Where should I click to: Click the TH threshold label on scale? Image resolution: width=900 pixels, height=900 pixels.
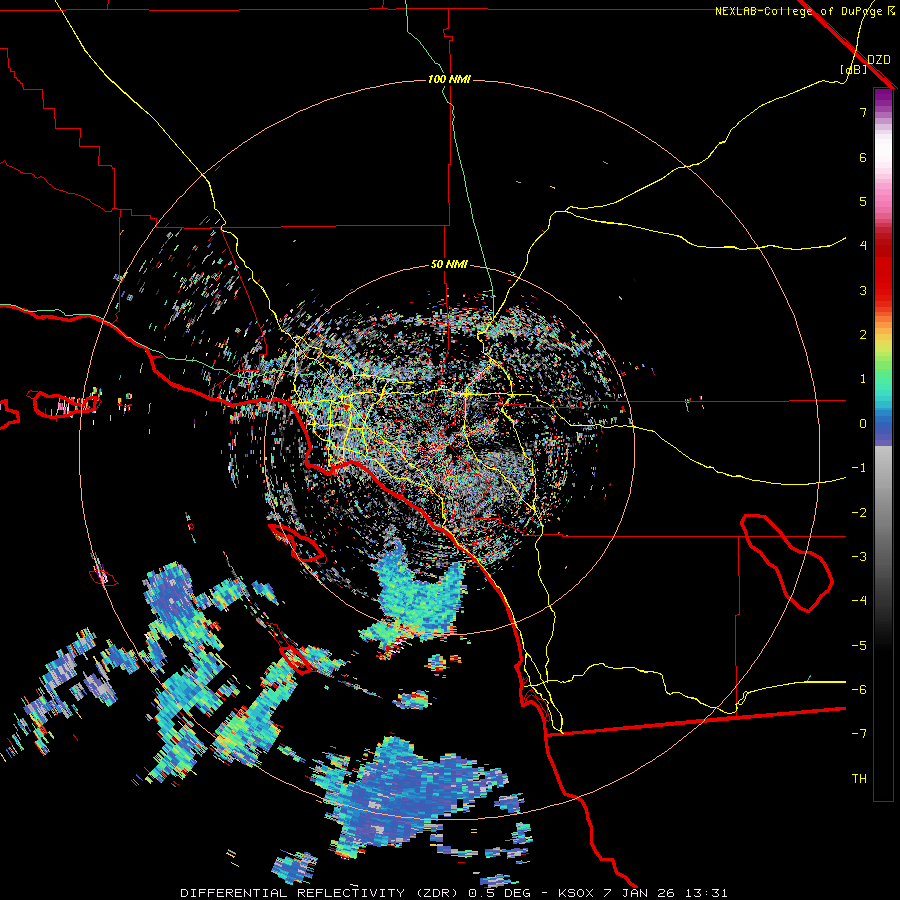pos(859,779)
